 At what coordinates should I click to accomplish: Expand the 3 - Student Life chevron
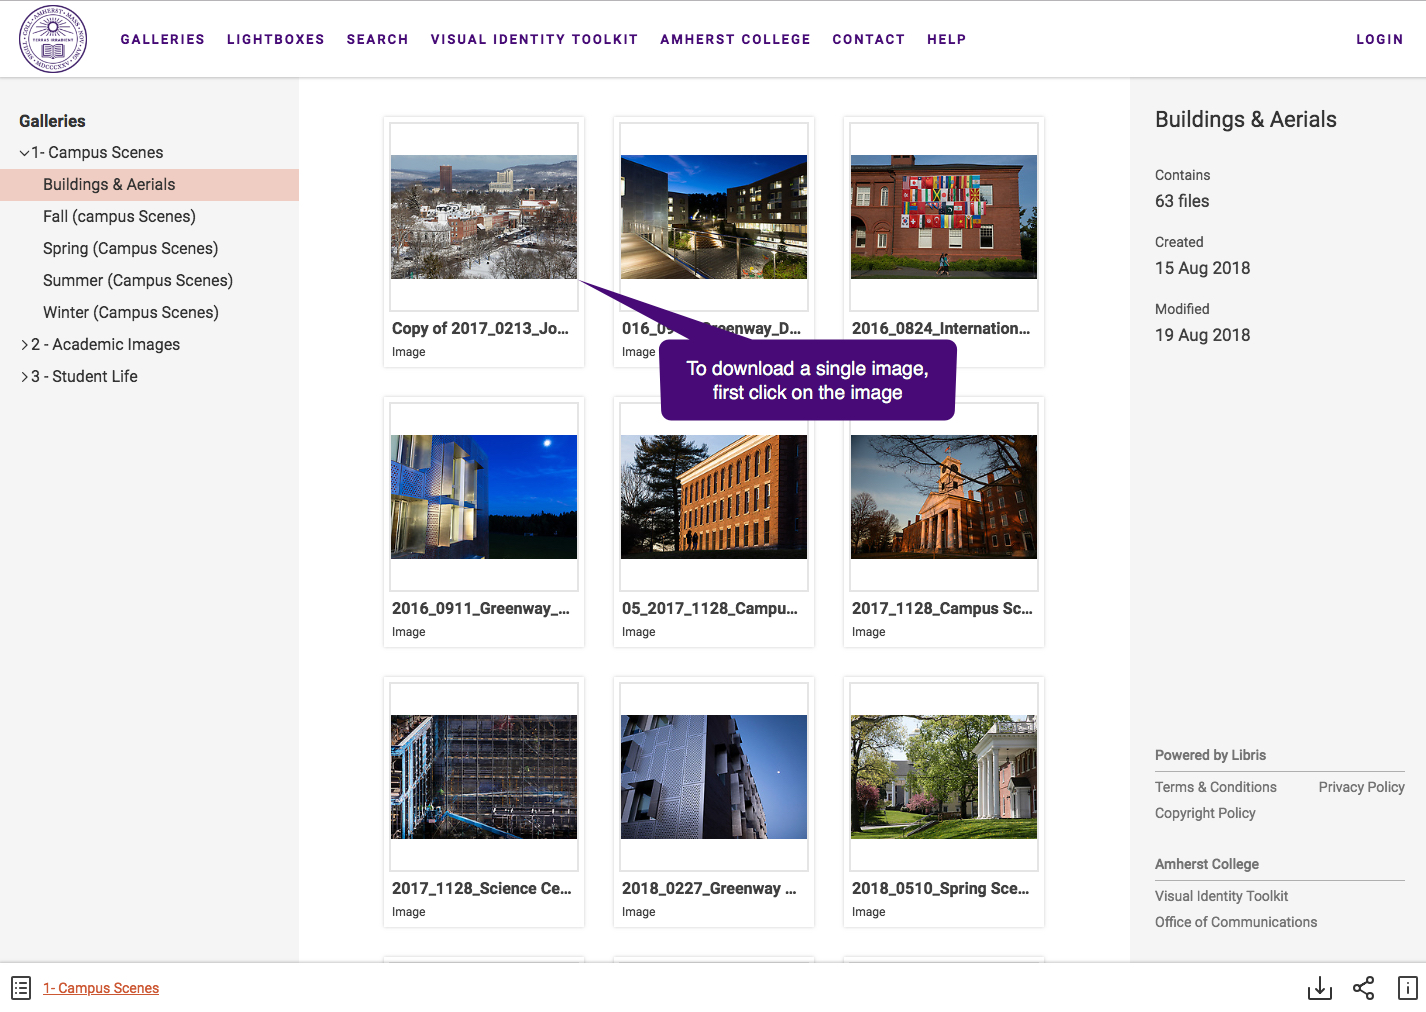coord(24,377)
